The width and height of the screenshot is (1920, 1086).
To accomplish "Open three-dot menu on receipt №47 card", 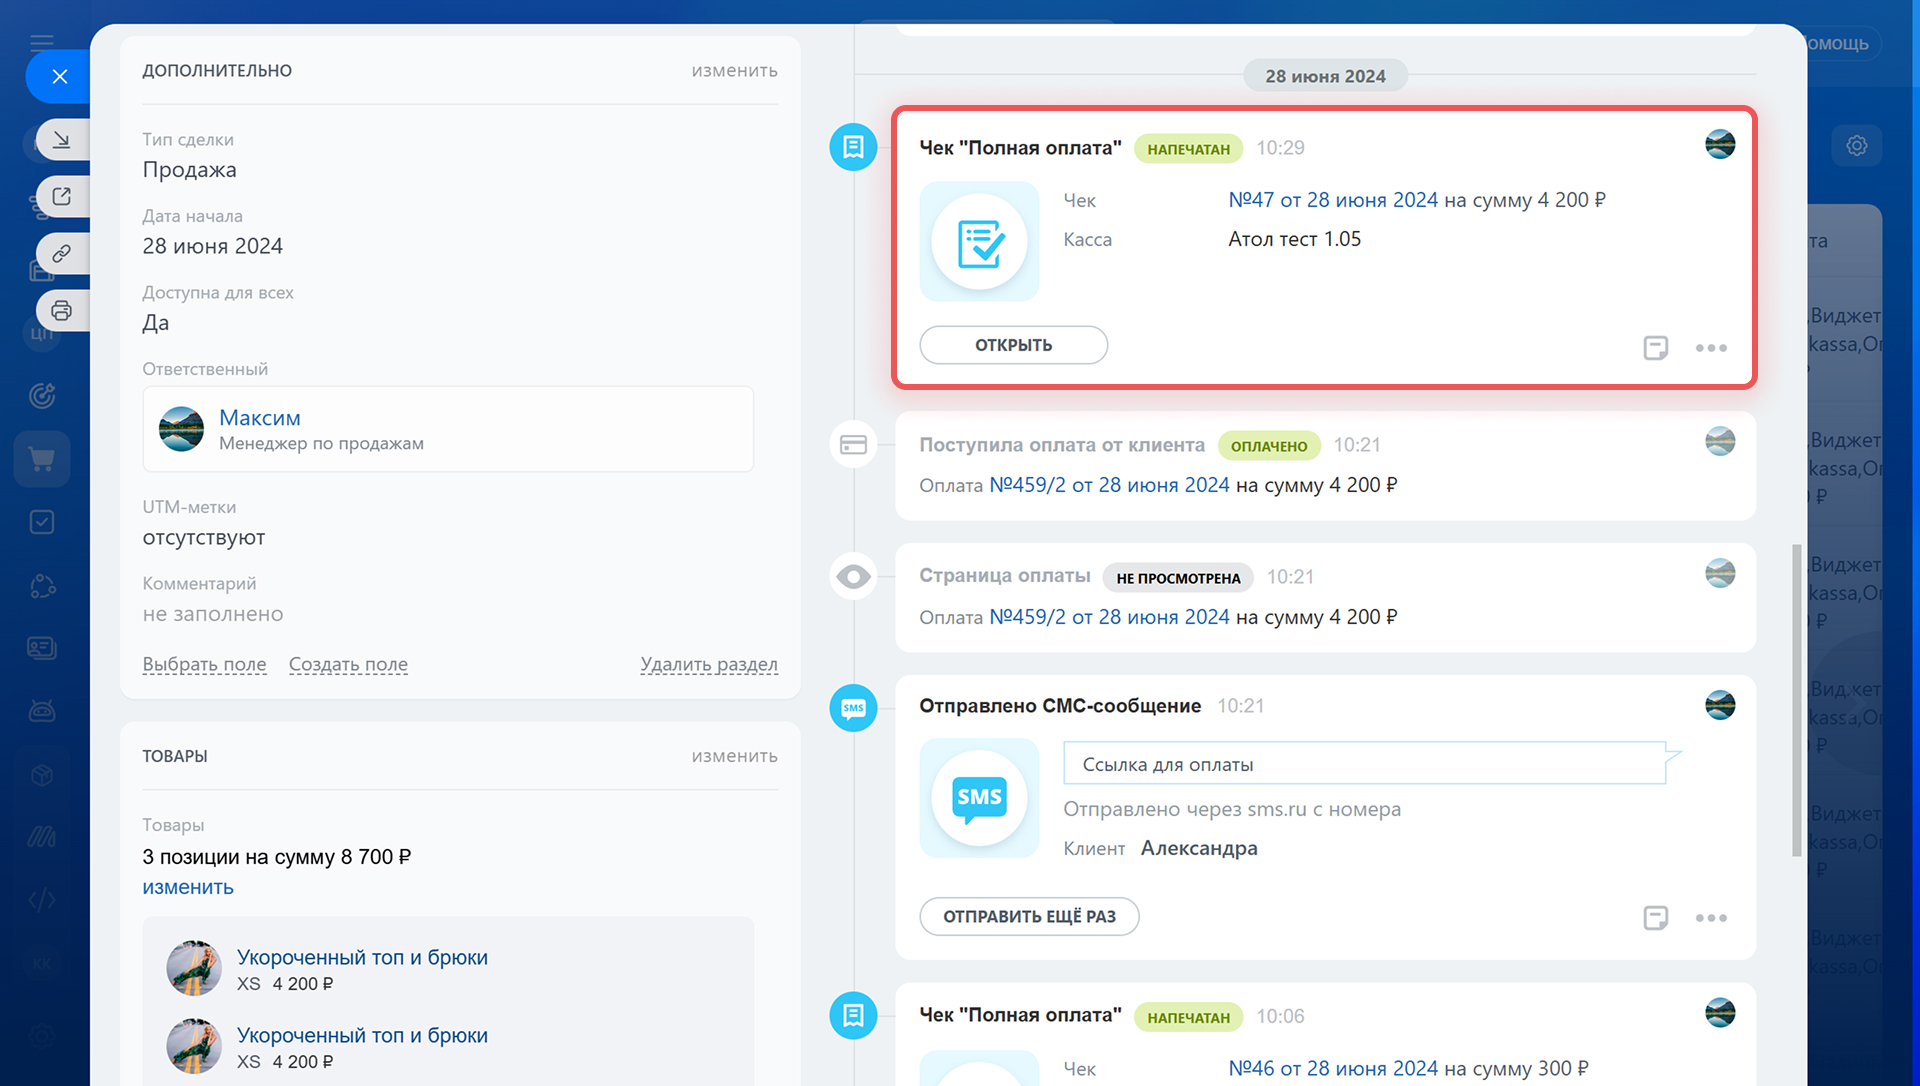I will (x=1711, y=348).
